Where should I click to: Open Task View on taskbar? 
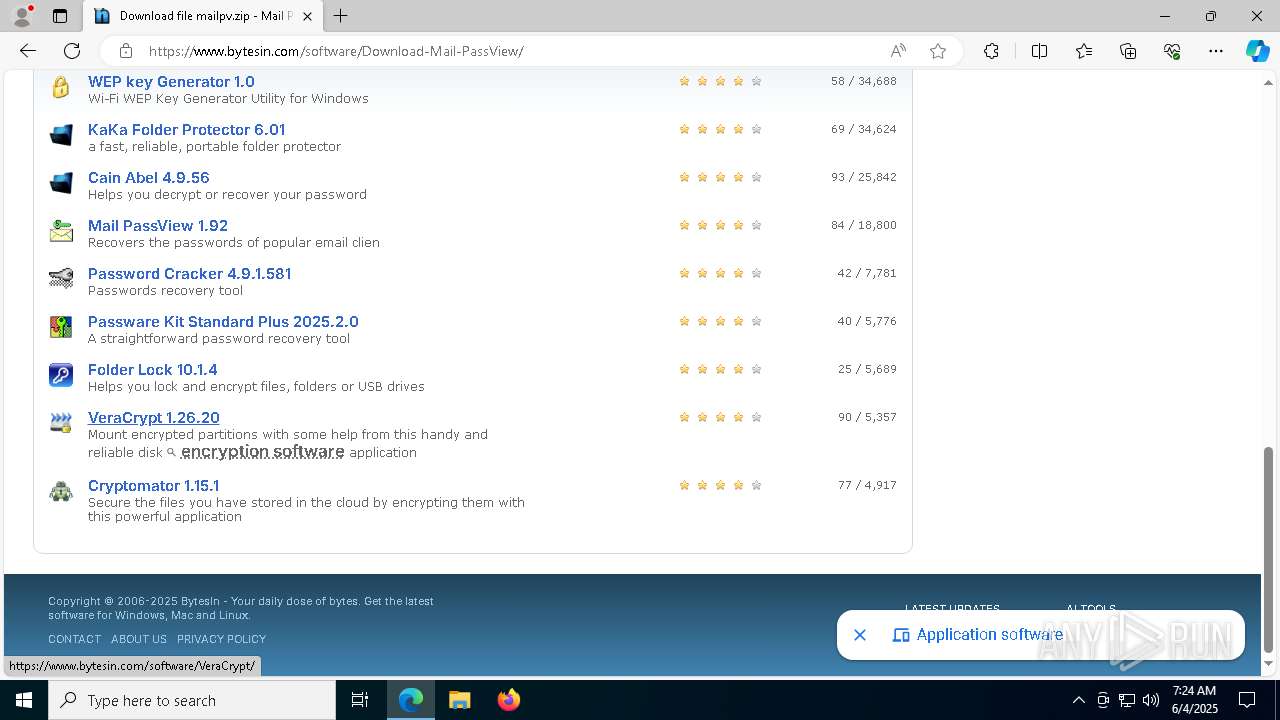coord(360,700)
